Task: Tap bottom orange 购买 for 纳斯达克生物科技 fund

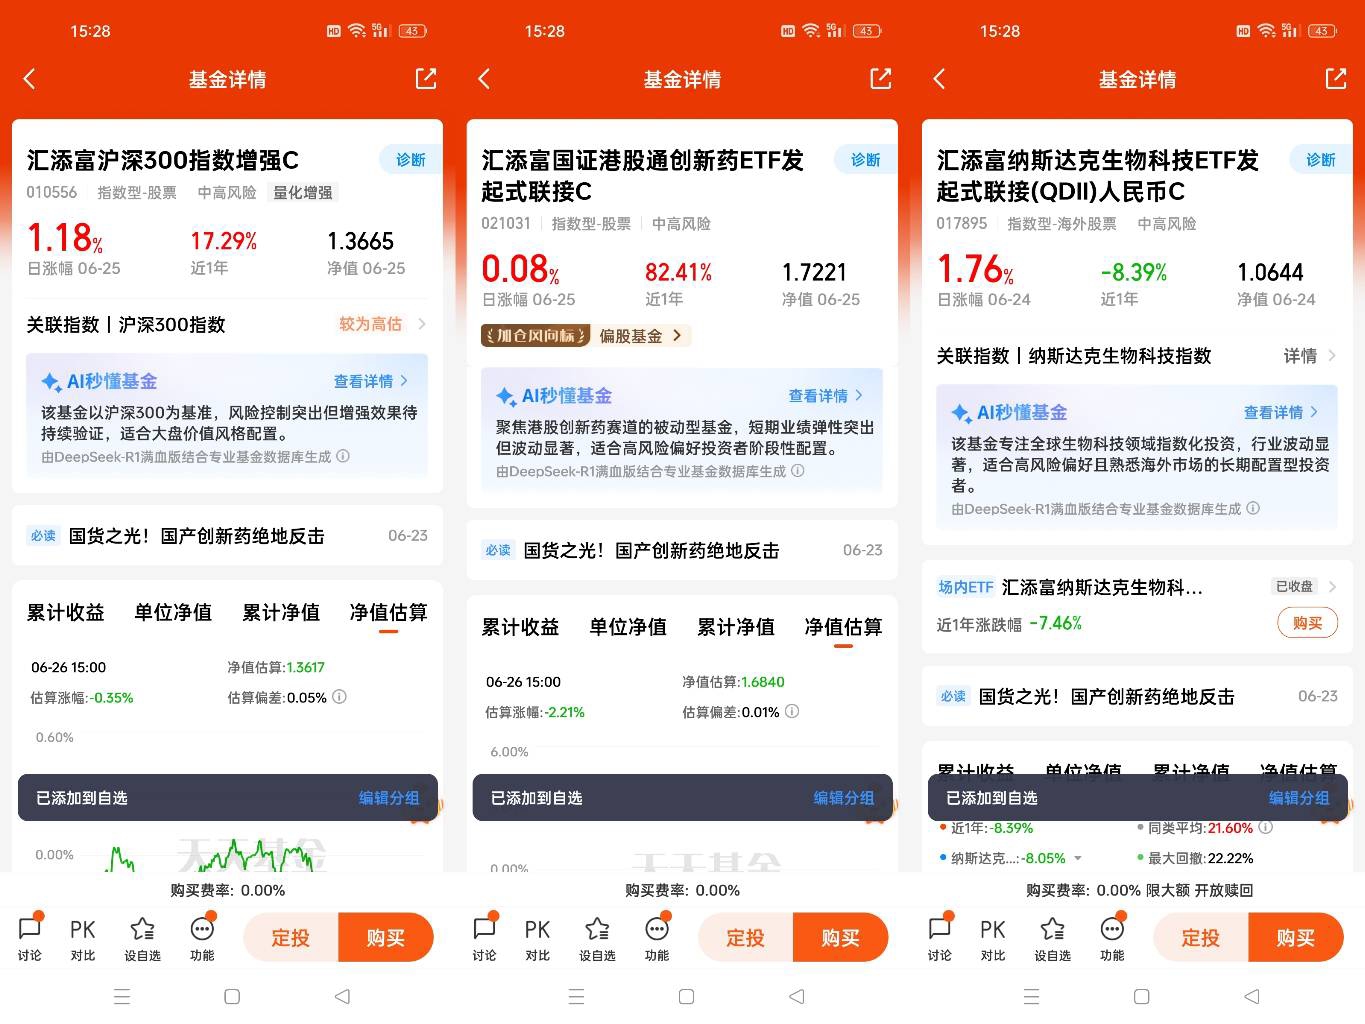Action: [x=1296, y=938]
